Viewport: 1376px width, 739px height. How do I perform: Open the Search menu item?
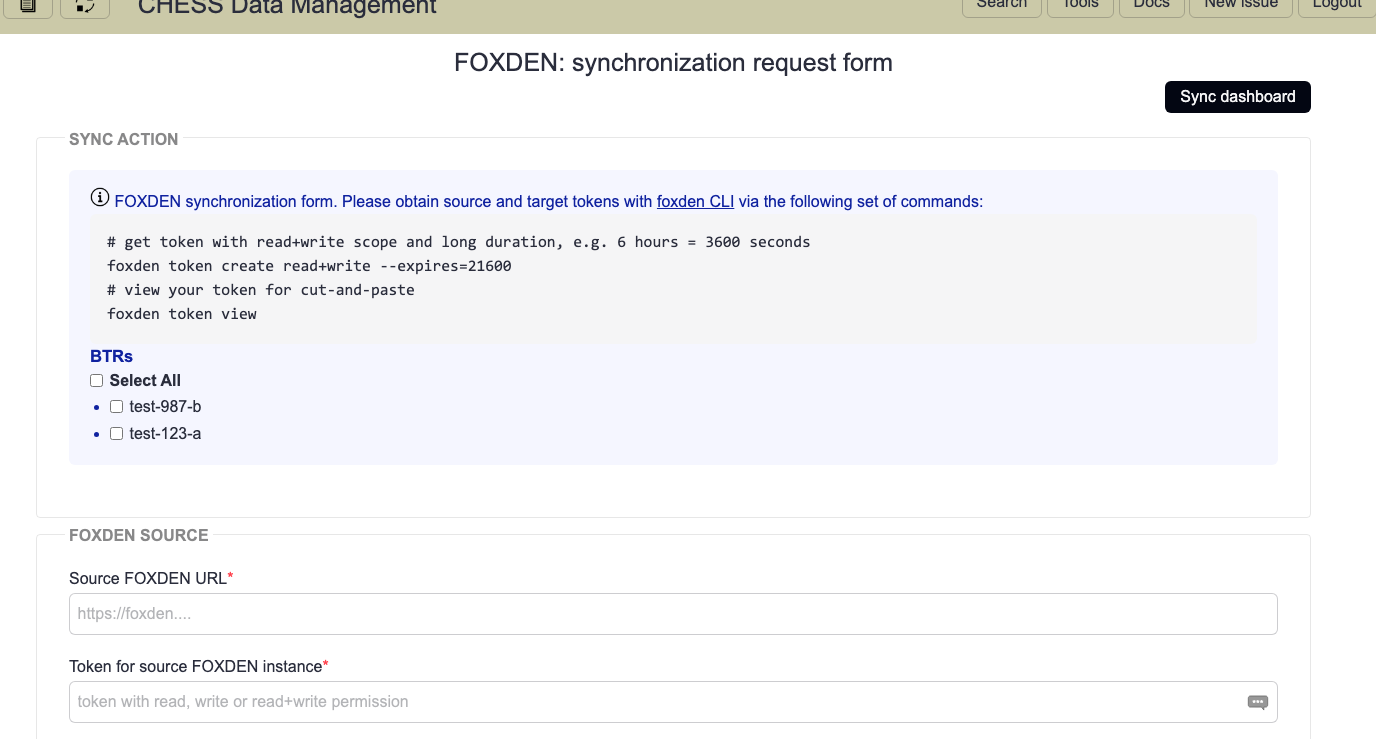click(1001, 6)
